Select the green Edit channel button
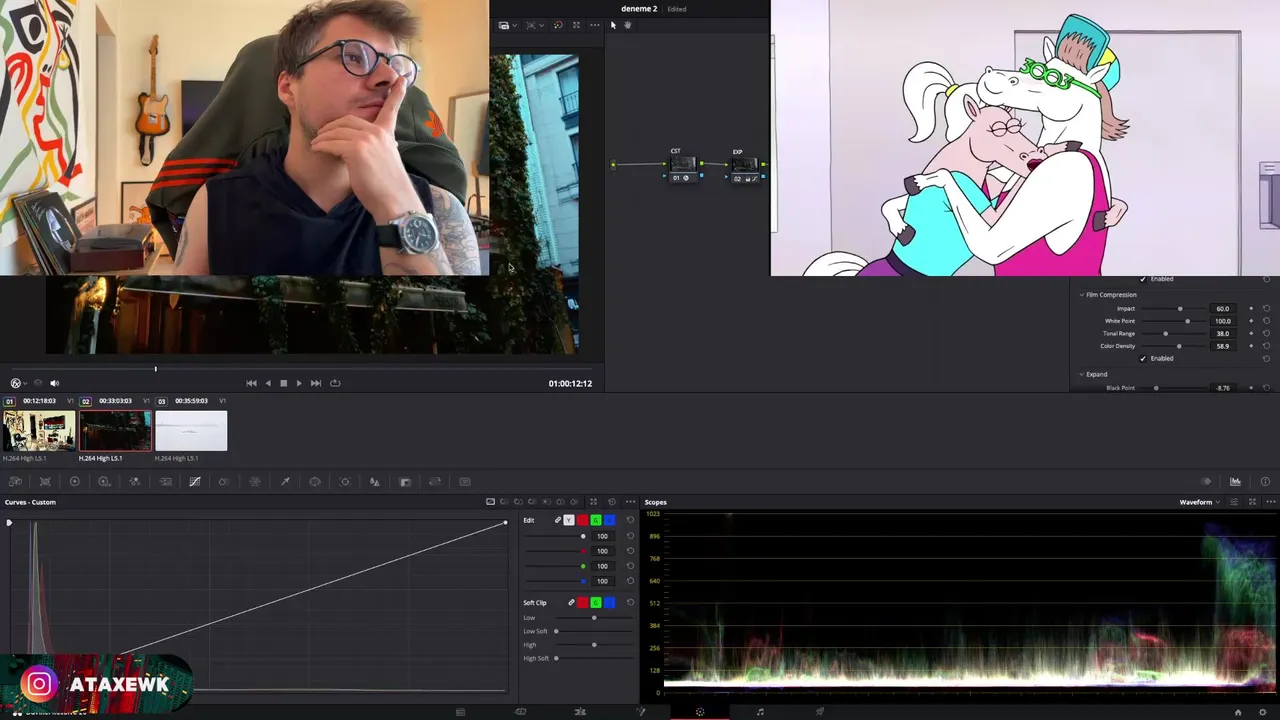 [596, 520]
